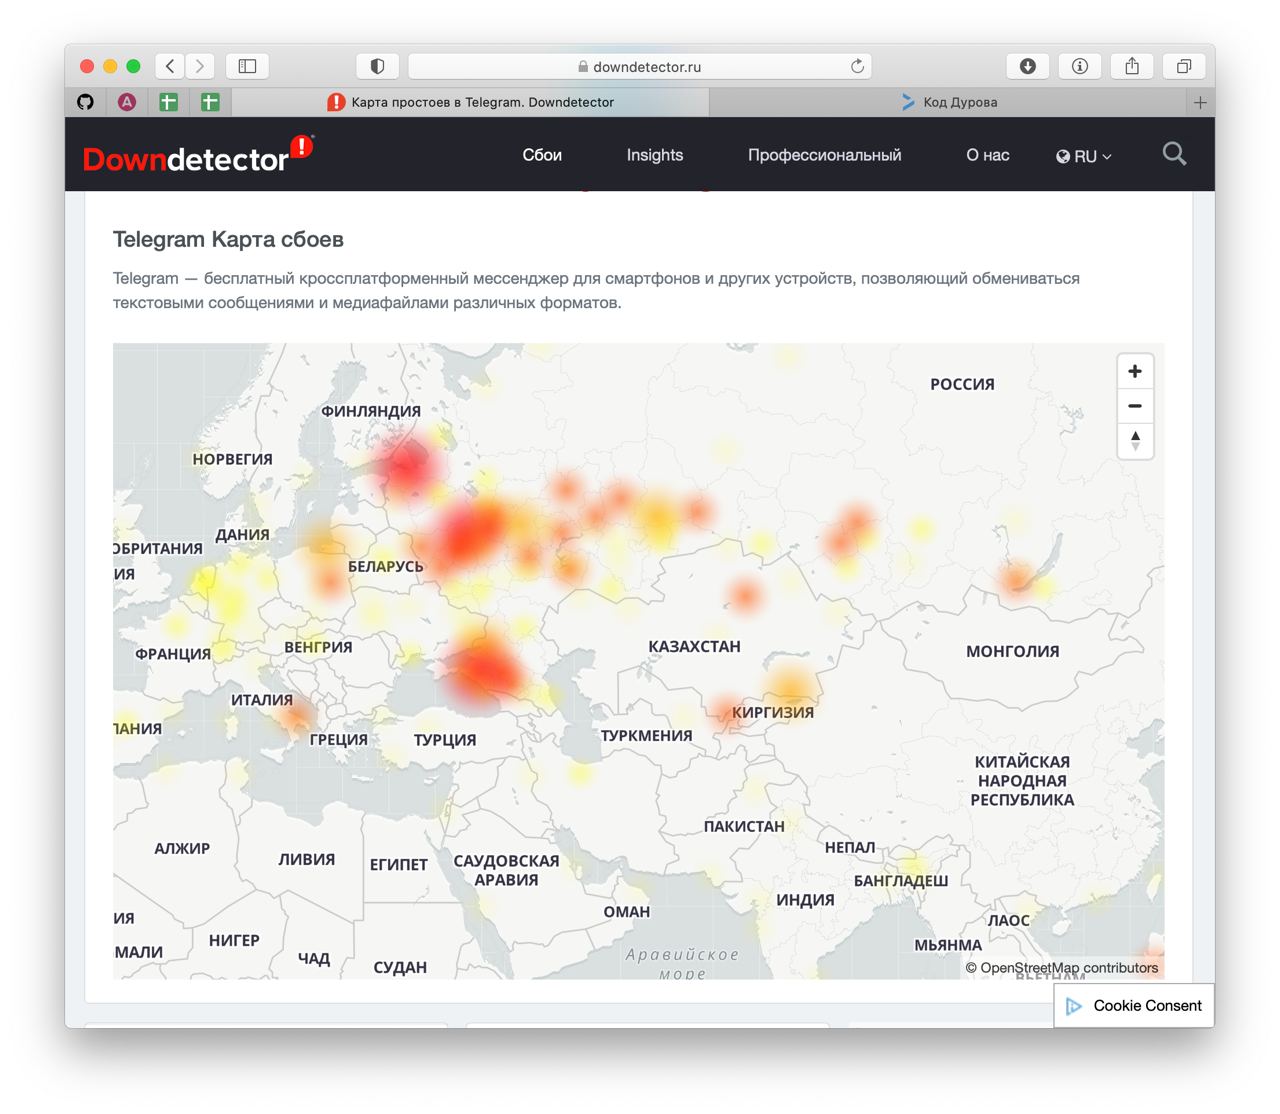Reload the page with the refresh icon

857,66
